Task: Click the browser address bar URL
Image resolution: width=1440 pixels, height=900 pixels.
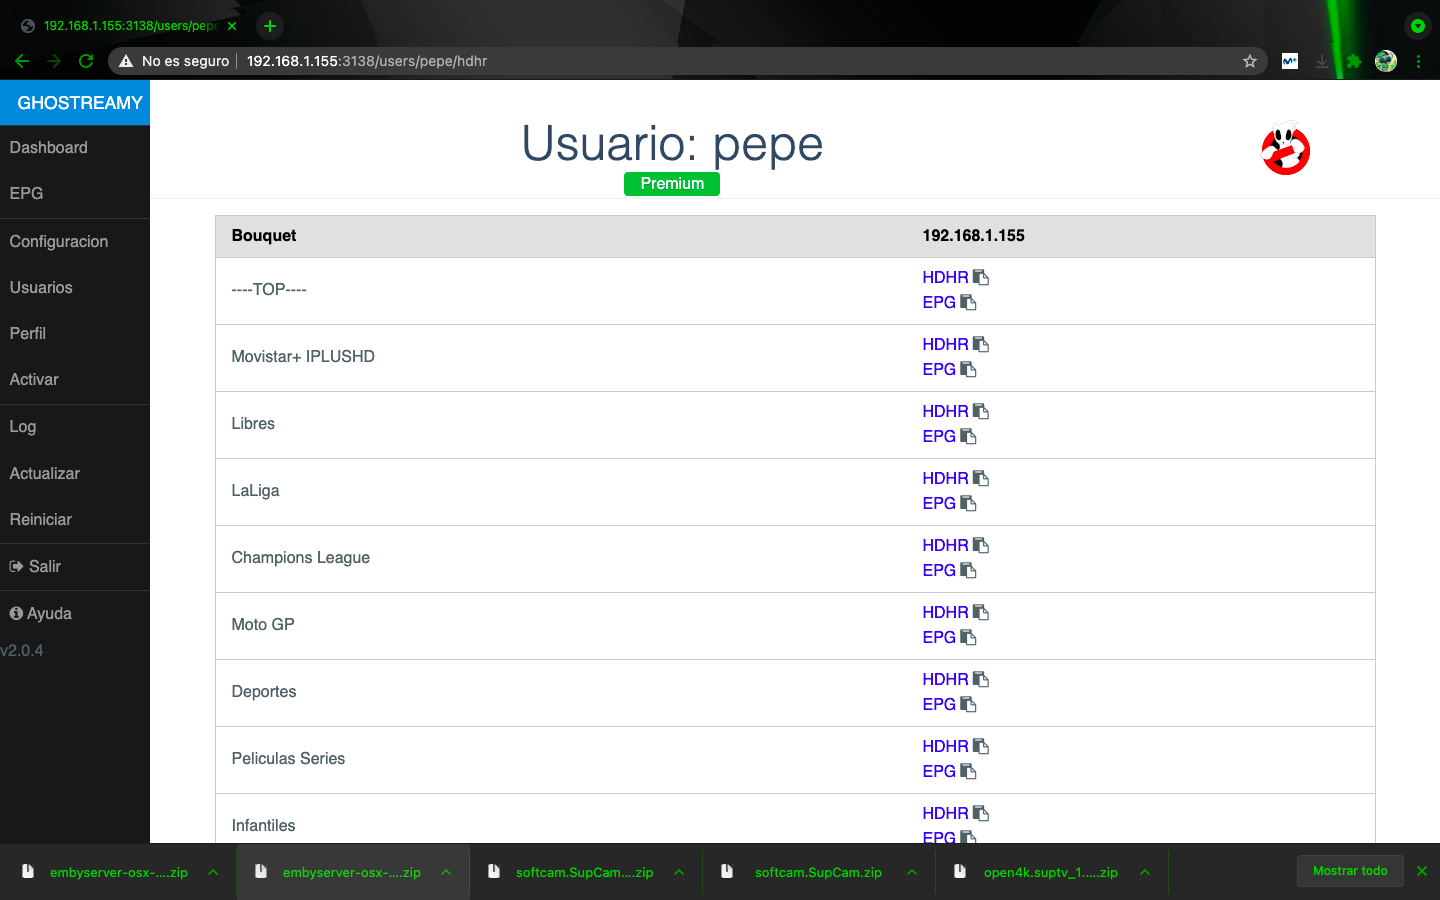Action: pyautogui.click(x=367, y=61)
